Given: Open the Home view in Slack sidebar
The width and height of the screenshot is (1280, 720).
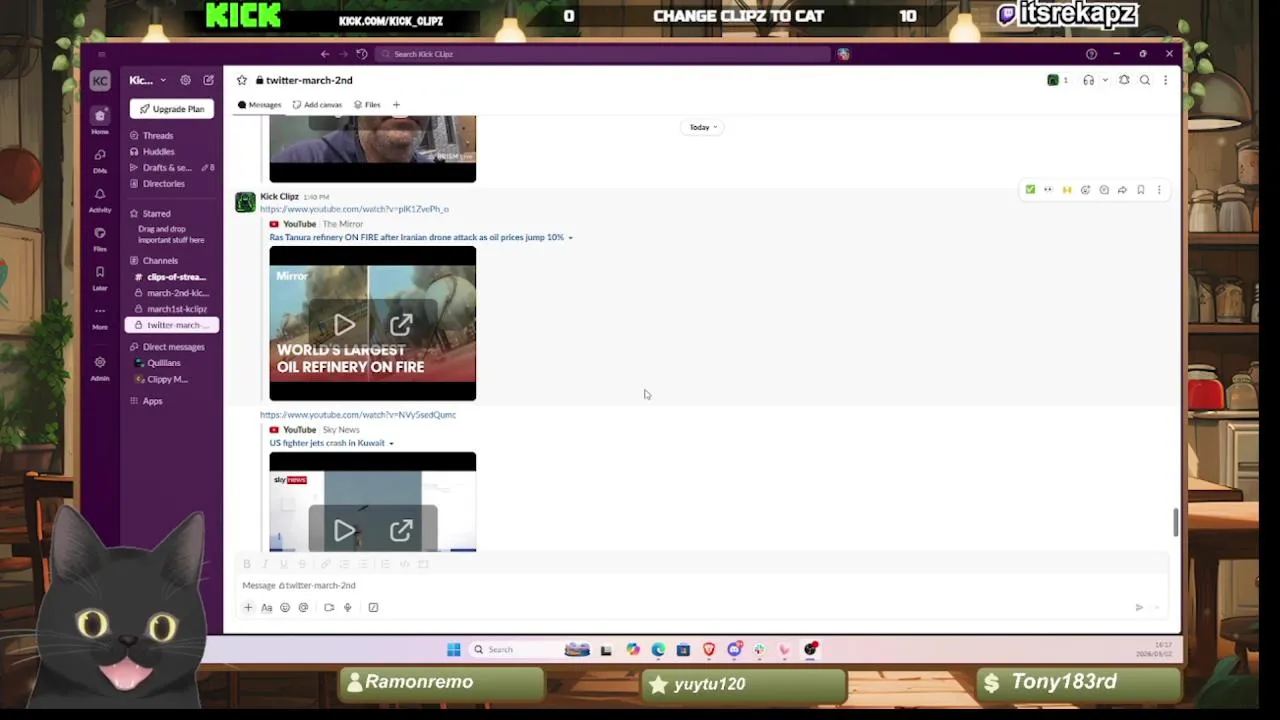Looking at the screenshot, I should point(100,120).
